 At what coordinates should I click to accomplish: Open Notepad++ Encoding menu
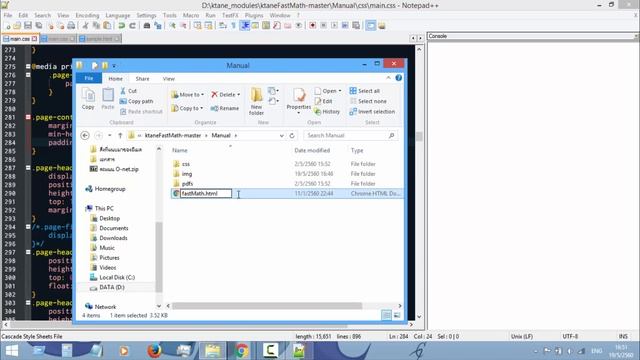[87, 16]
